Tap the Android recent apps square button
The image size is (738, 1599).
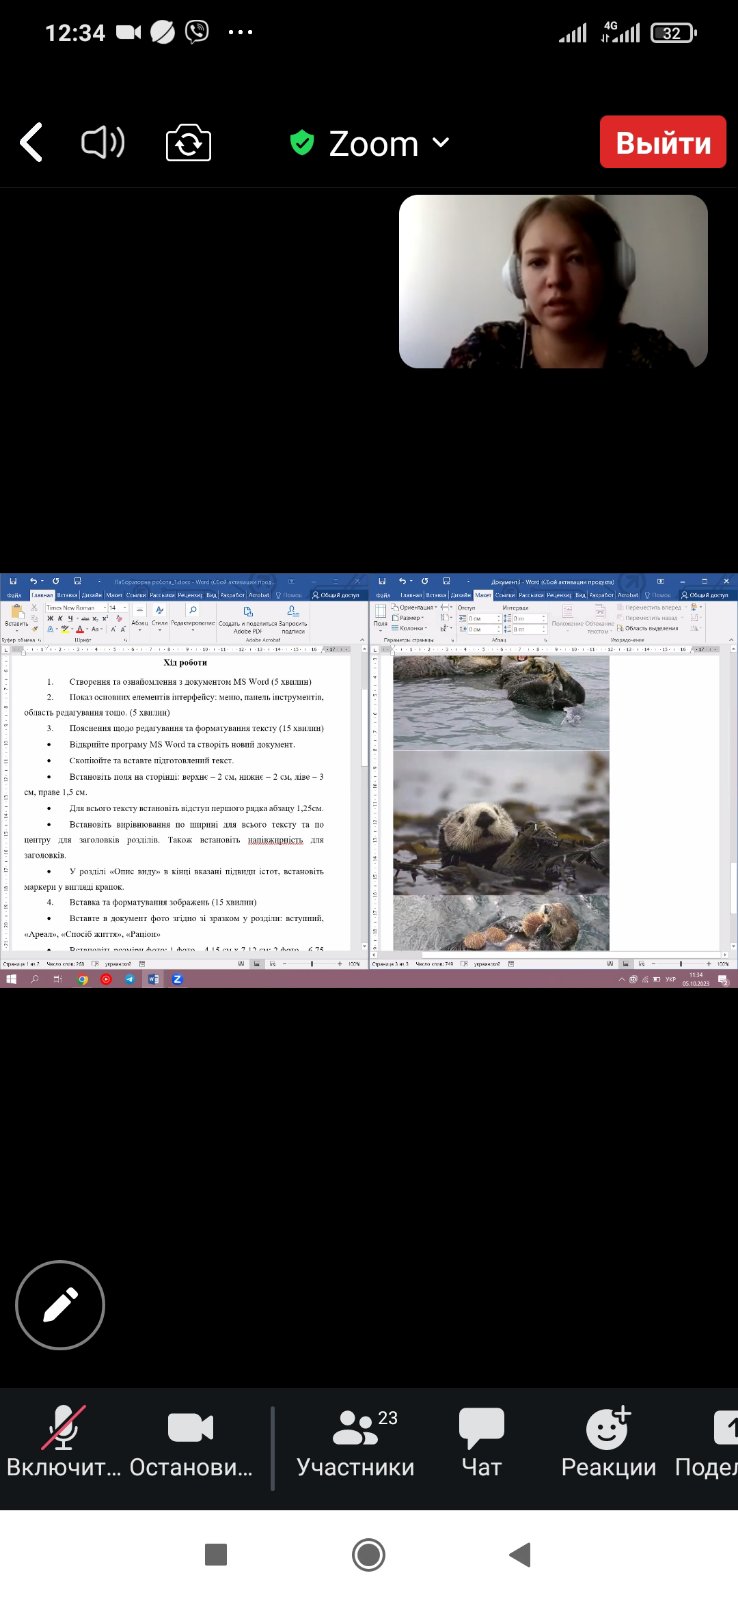215,1554
